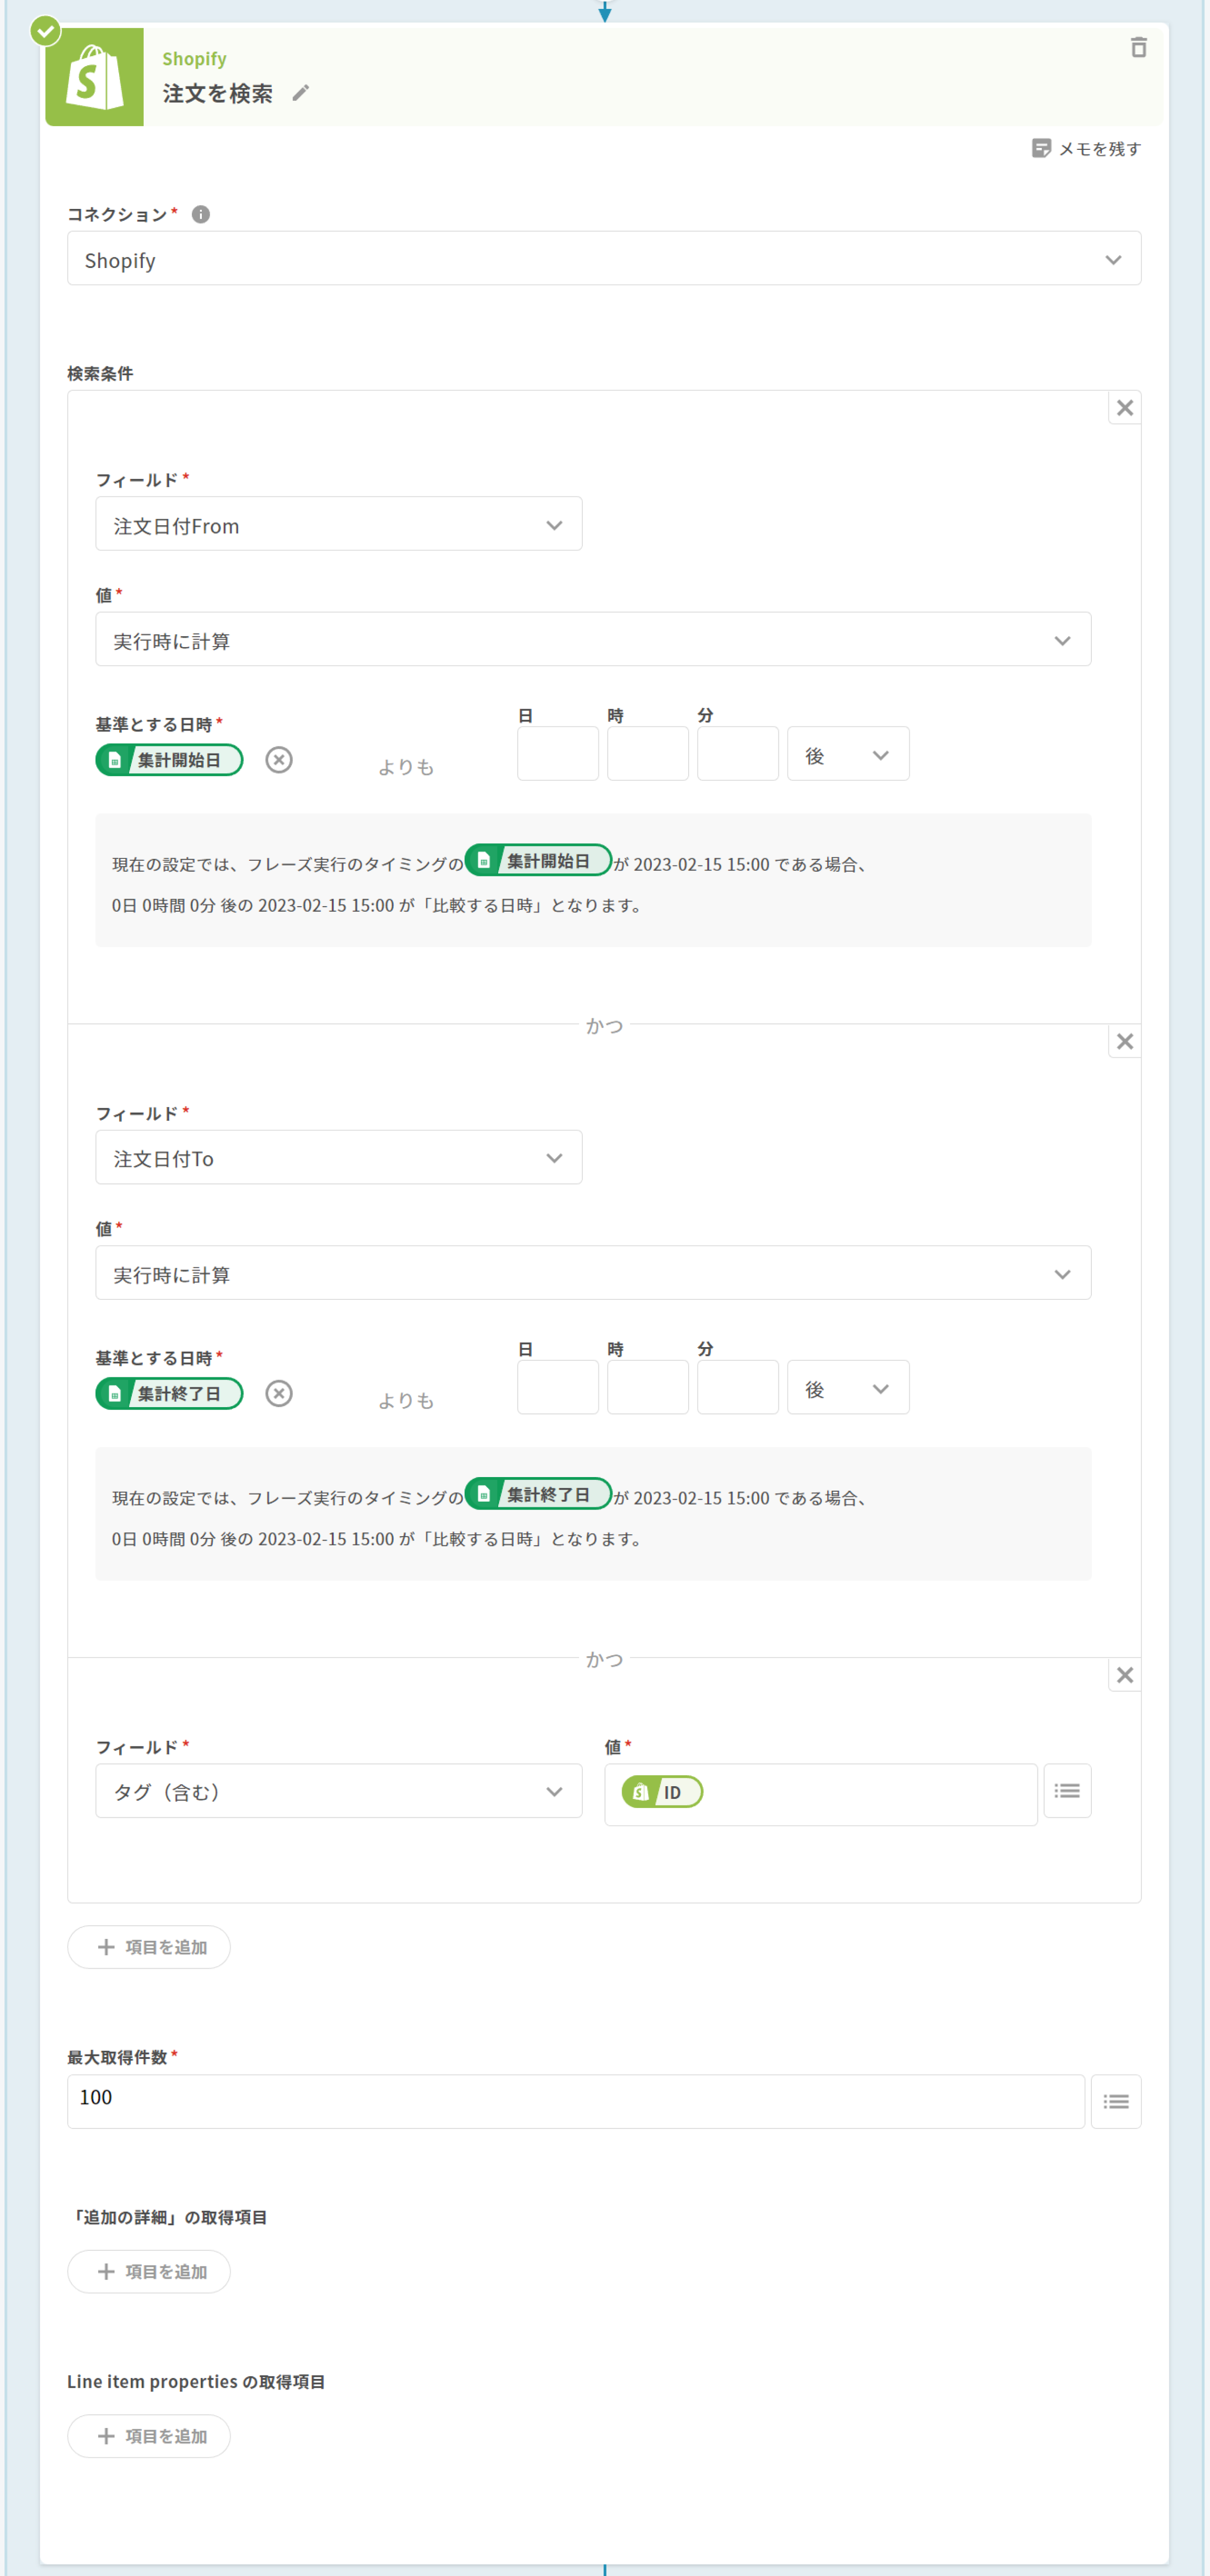
Task: Click the trash delete icon for Shopify step
Action: coord(1138,48)
